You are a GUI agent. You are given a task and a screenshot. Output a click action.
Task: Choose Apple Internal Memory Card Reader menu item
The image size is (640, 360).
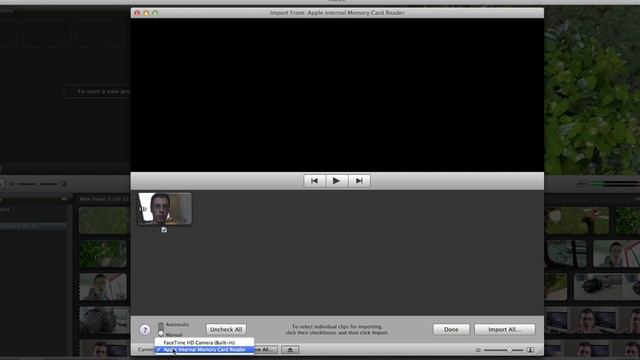pos(204,350)
